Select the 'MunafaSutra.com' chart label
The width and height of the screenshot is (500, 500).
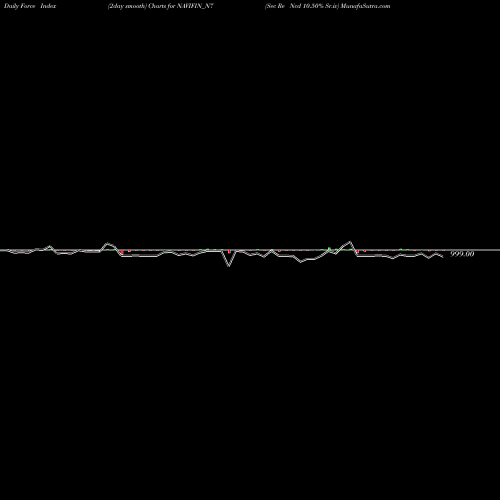pos(365,6)
